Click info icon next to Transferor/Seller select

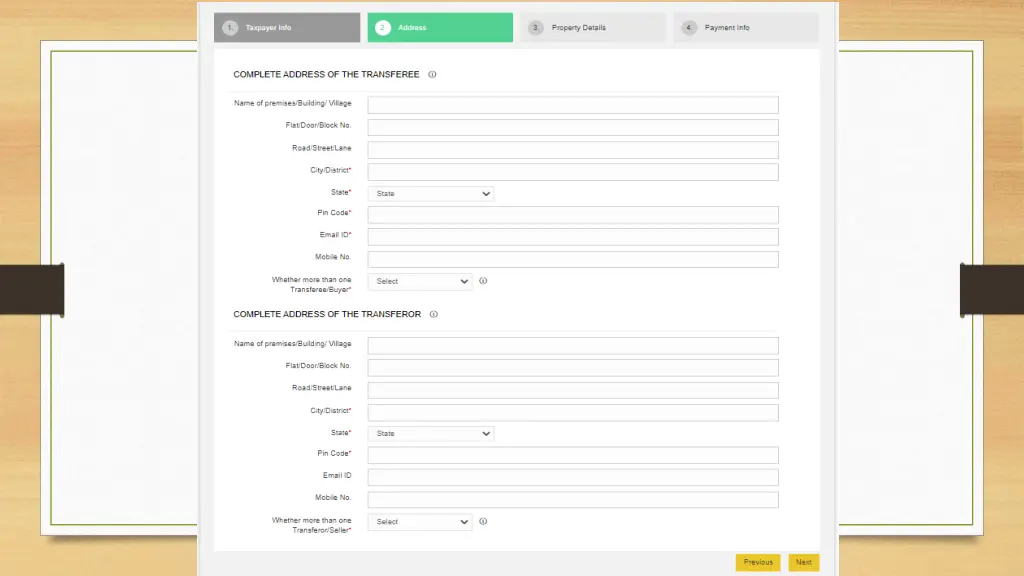483,521
